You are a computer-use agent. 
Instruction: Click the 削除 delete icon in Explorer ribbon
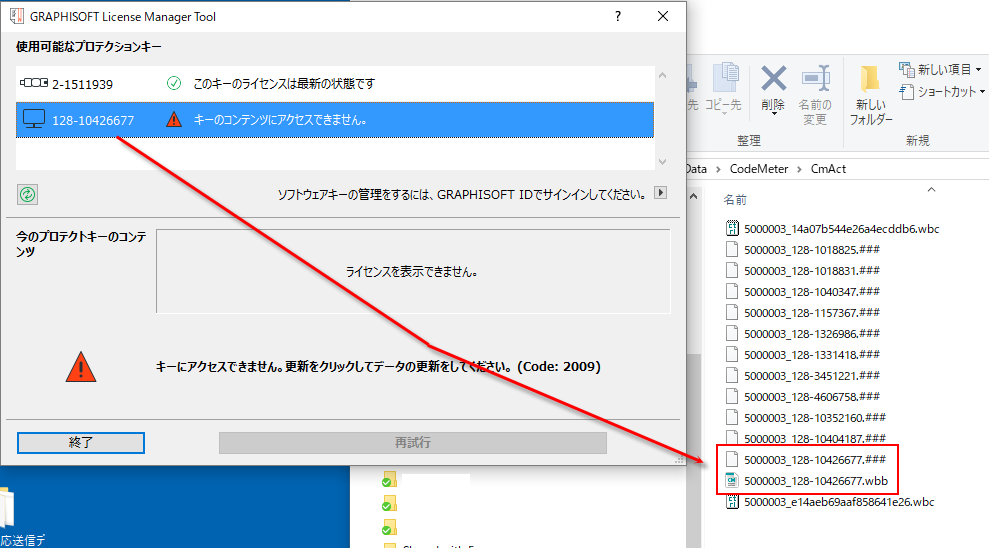773,79
